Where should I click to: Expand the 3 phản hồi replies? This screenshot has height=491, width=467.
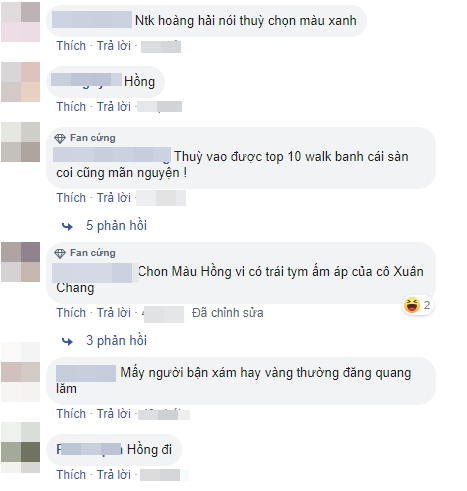116,340
